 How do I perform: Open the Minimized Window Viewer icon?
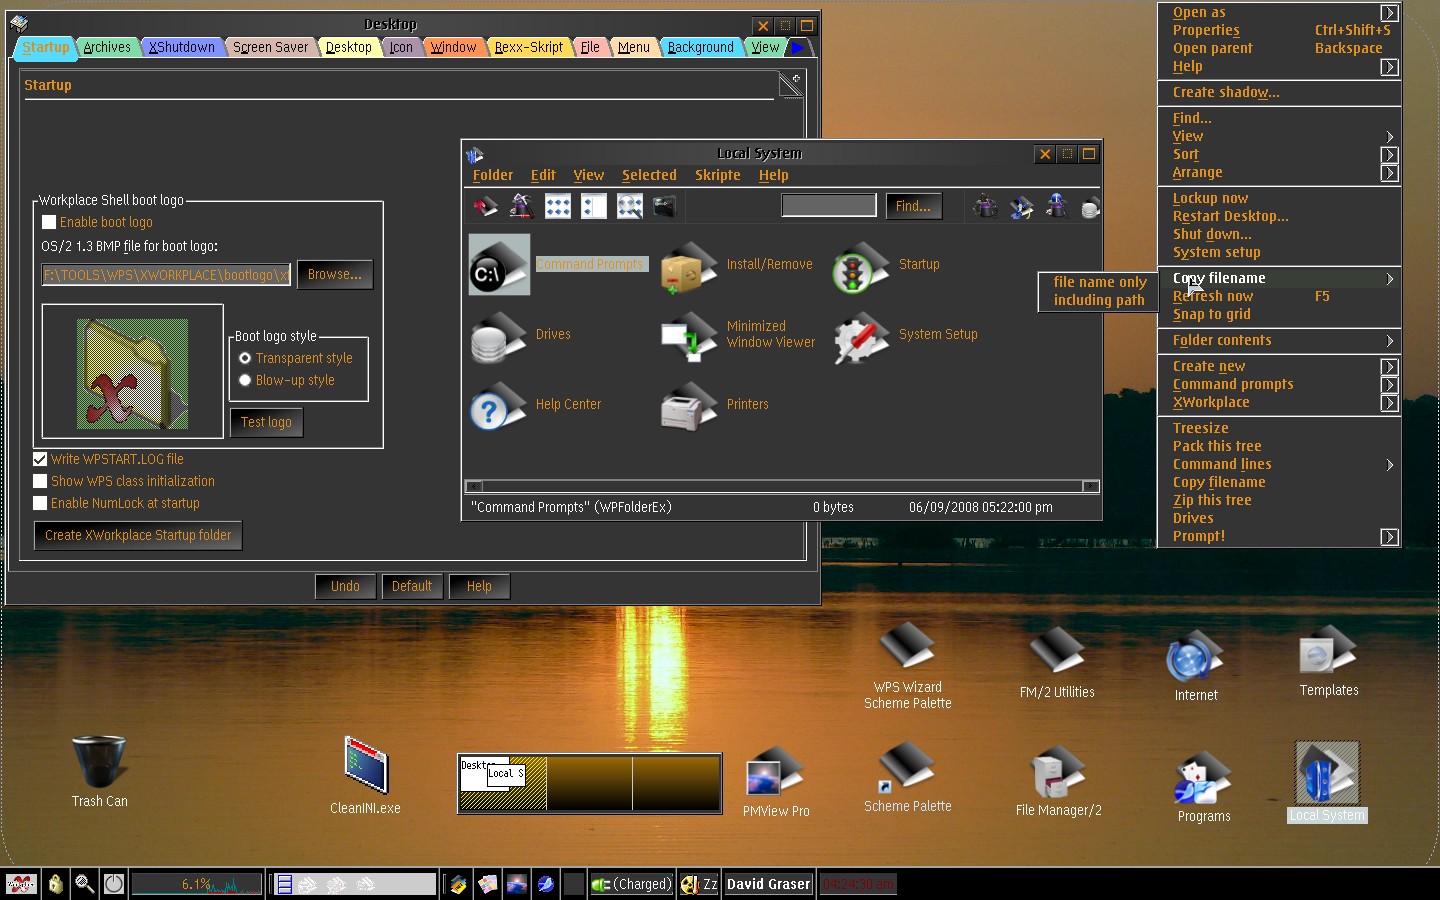click(689, 336)
